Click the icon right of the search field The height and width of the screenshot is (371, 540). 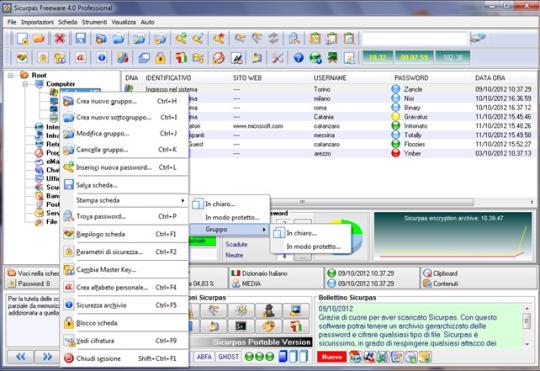coord(478,38)
